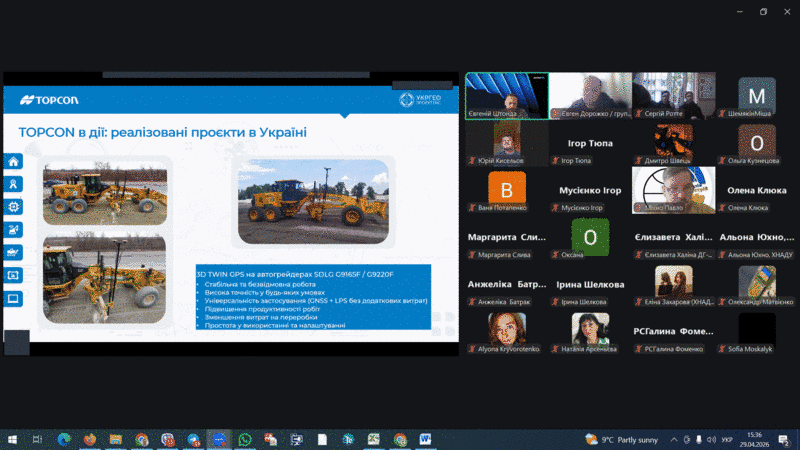Click Ваня Потапенко's orange B avatar
Image resolution: width=800 pixels, height=450 pixels.
click(506, 189)
